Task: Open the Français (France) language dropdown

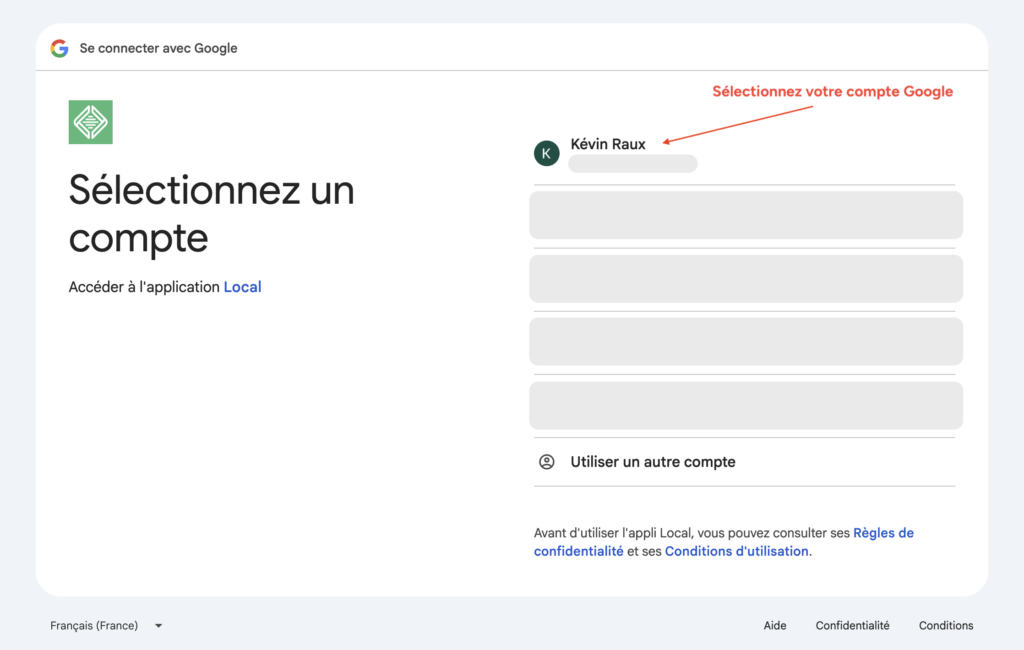Action: pyautogui.click(x=106, y=626)
